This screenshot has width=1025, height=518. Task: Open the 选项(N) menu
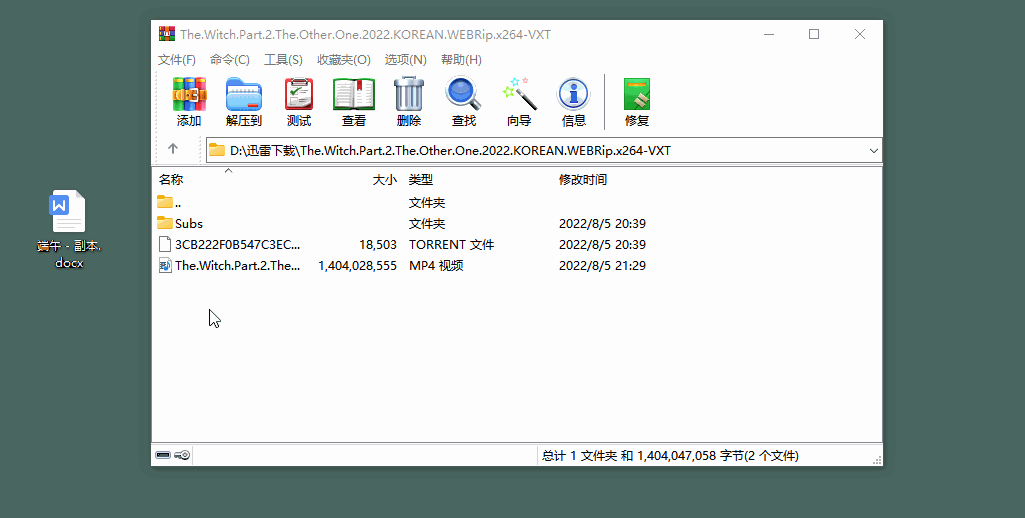coord(405,60)
